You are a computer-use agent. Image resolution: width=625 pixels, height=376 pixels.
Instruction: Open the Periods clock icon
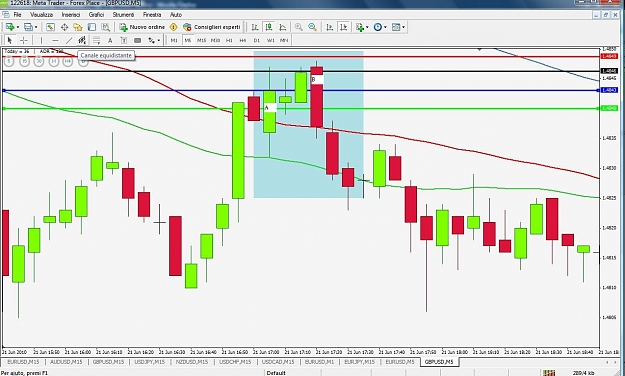[x=378, y=27]
